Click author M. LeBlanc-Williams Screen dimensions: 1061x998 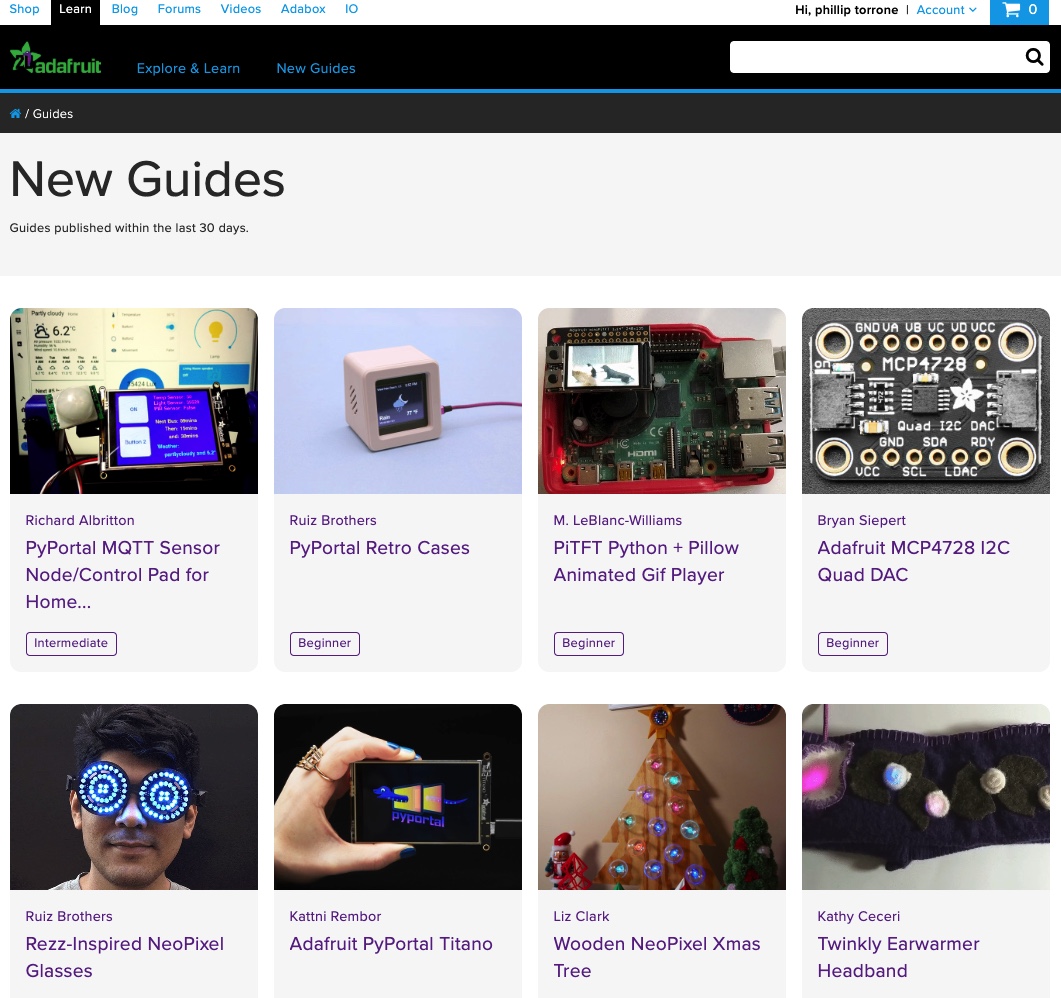pos(618,520)
